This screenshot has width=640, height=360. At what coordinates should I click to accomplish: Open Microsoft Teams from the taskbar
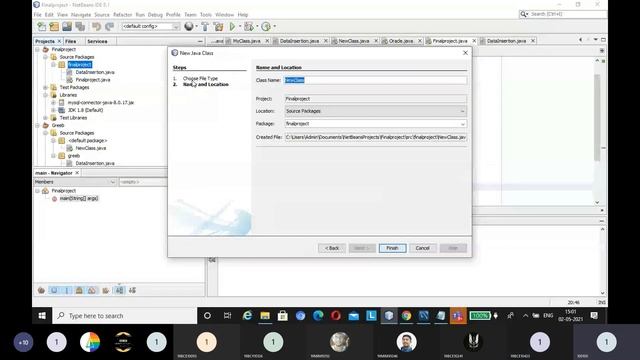coord(458,316)
